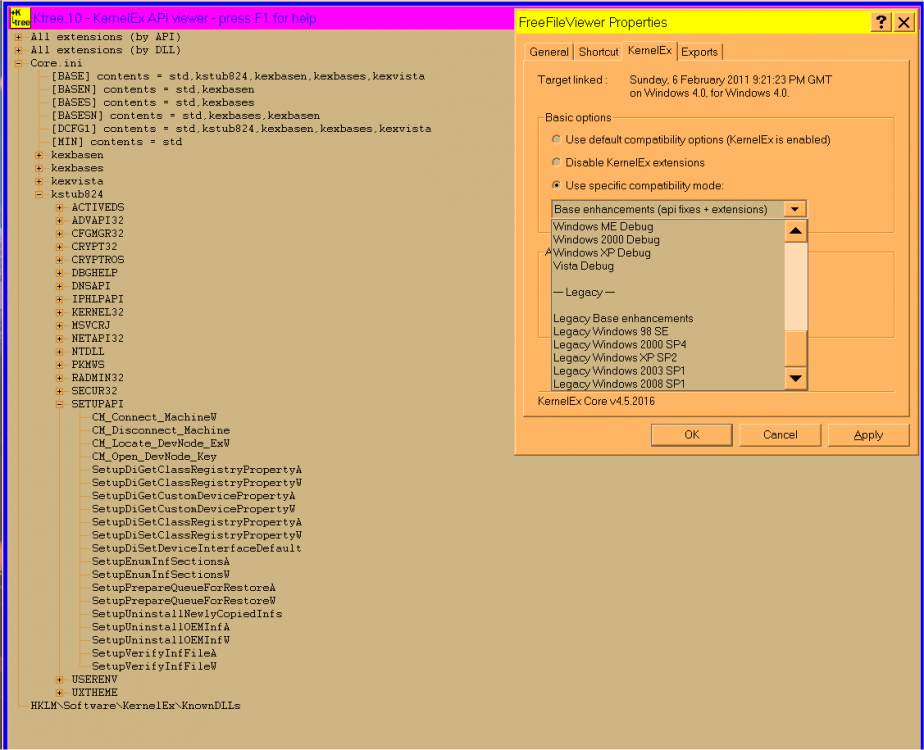Select SetupVerifyInfFileW tree entry
This screenshot has width=924, height=750.
[154, 666]
